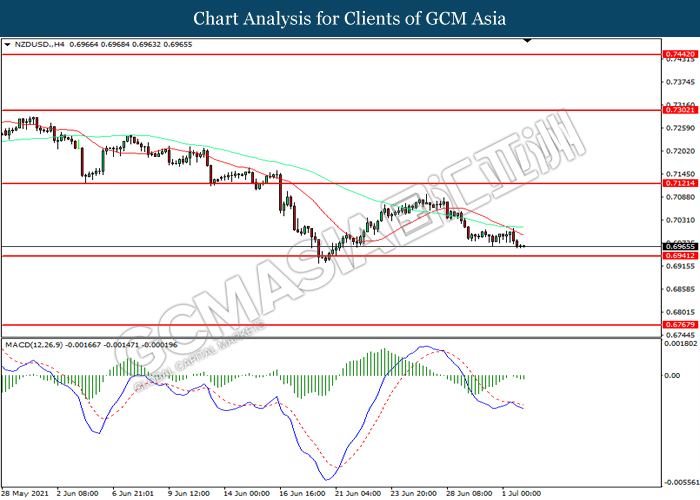Click the 16 Jun 16:00 time label

[302, 494]
